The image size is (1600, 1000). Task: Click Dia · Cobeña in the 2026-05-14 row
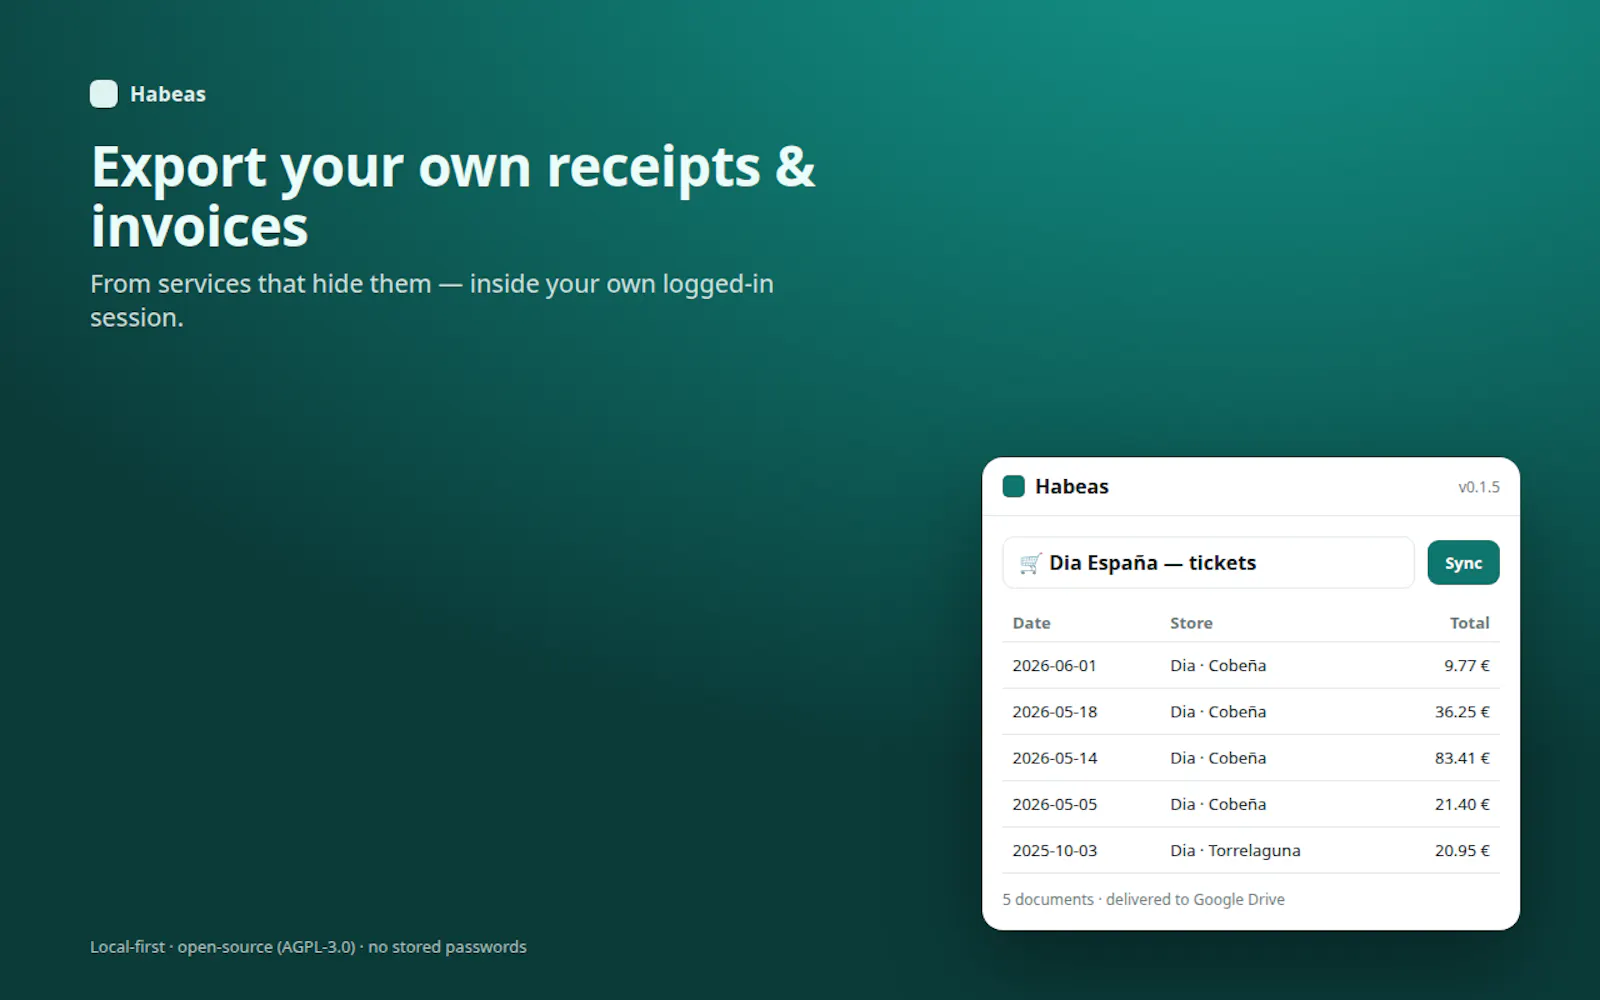1218,758
